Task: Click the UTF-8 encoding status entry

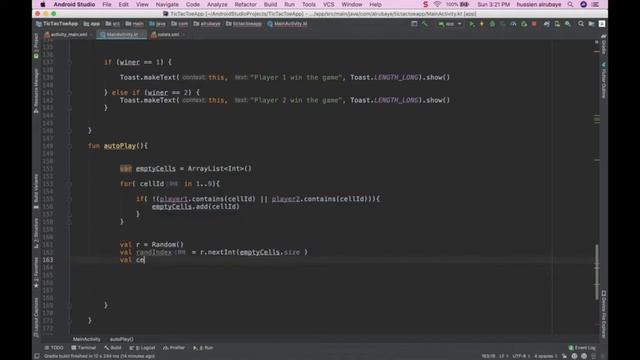Action: pos(520,356)
